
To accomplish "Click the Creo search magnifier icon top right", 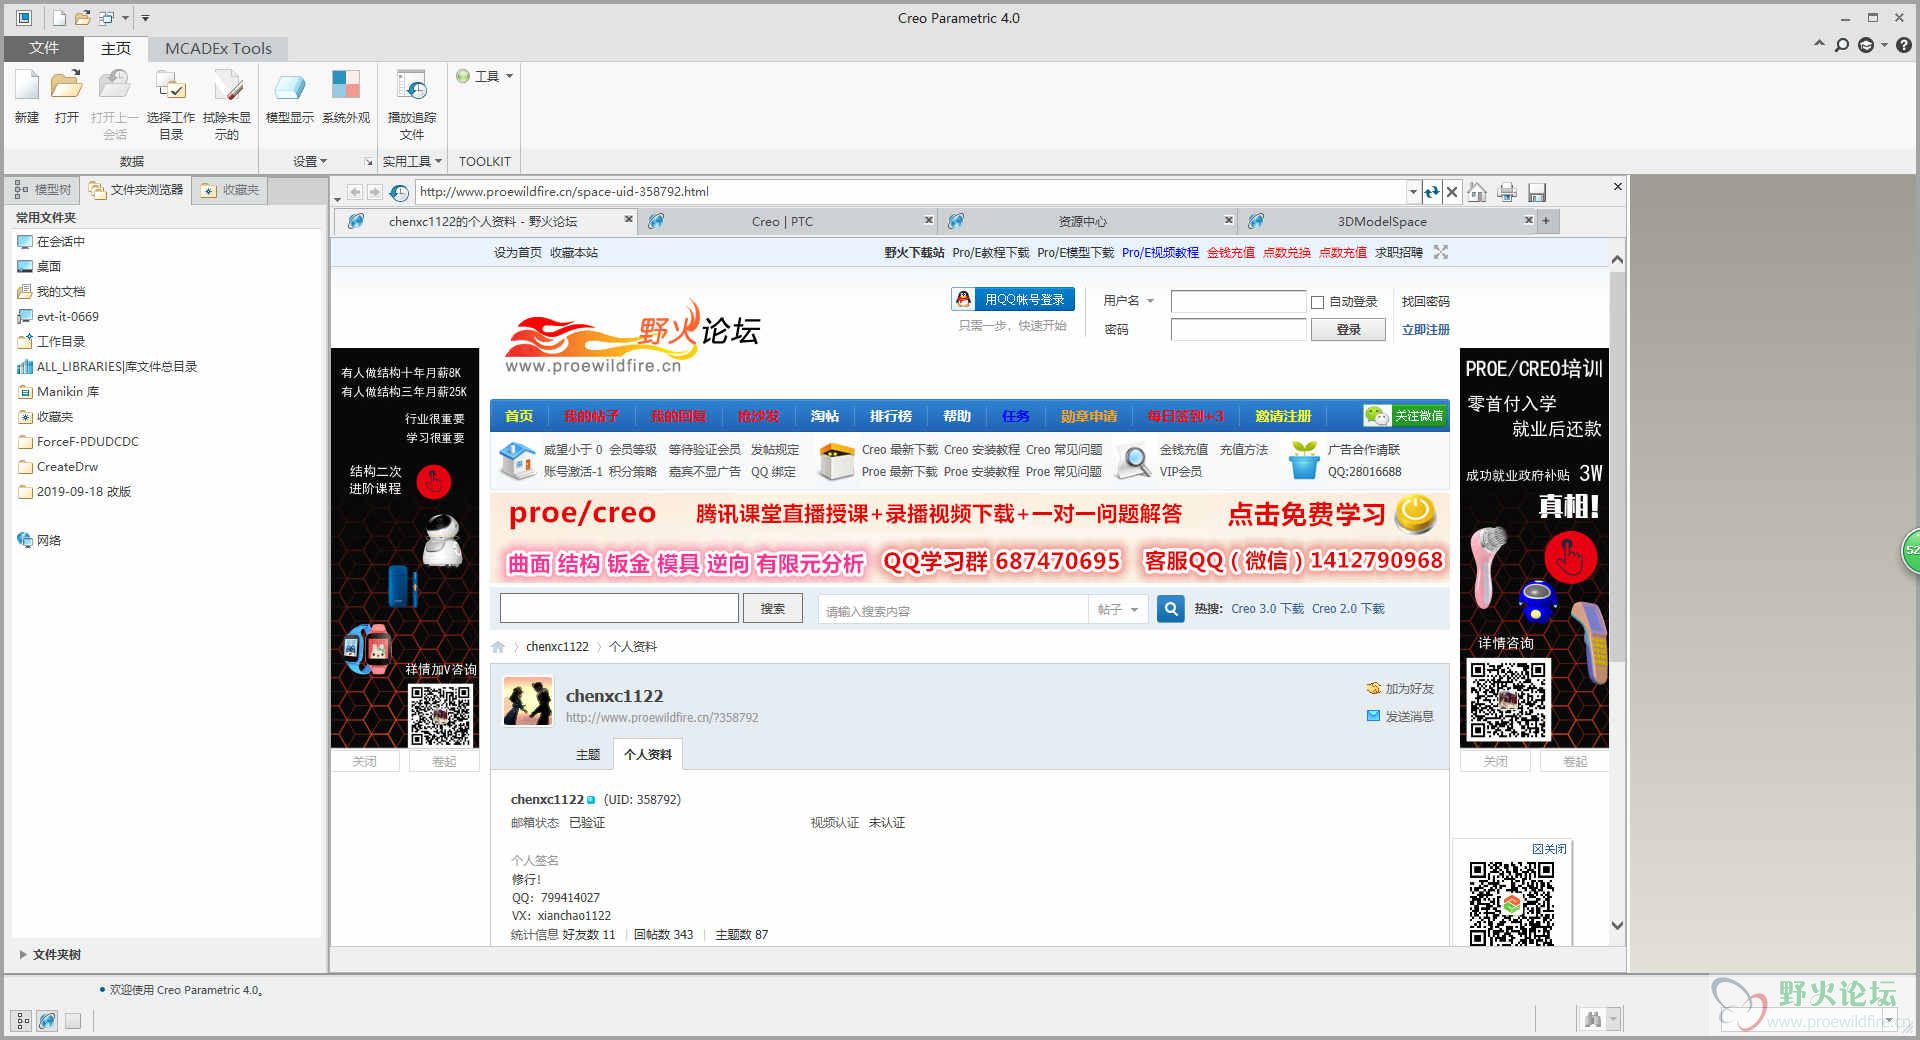I will (1842, 45).
